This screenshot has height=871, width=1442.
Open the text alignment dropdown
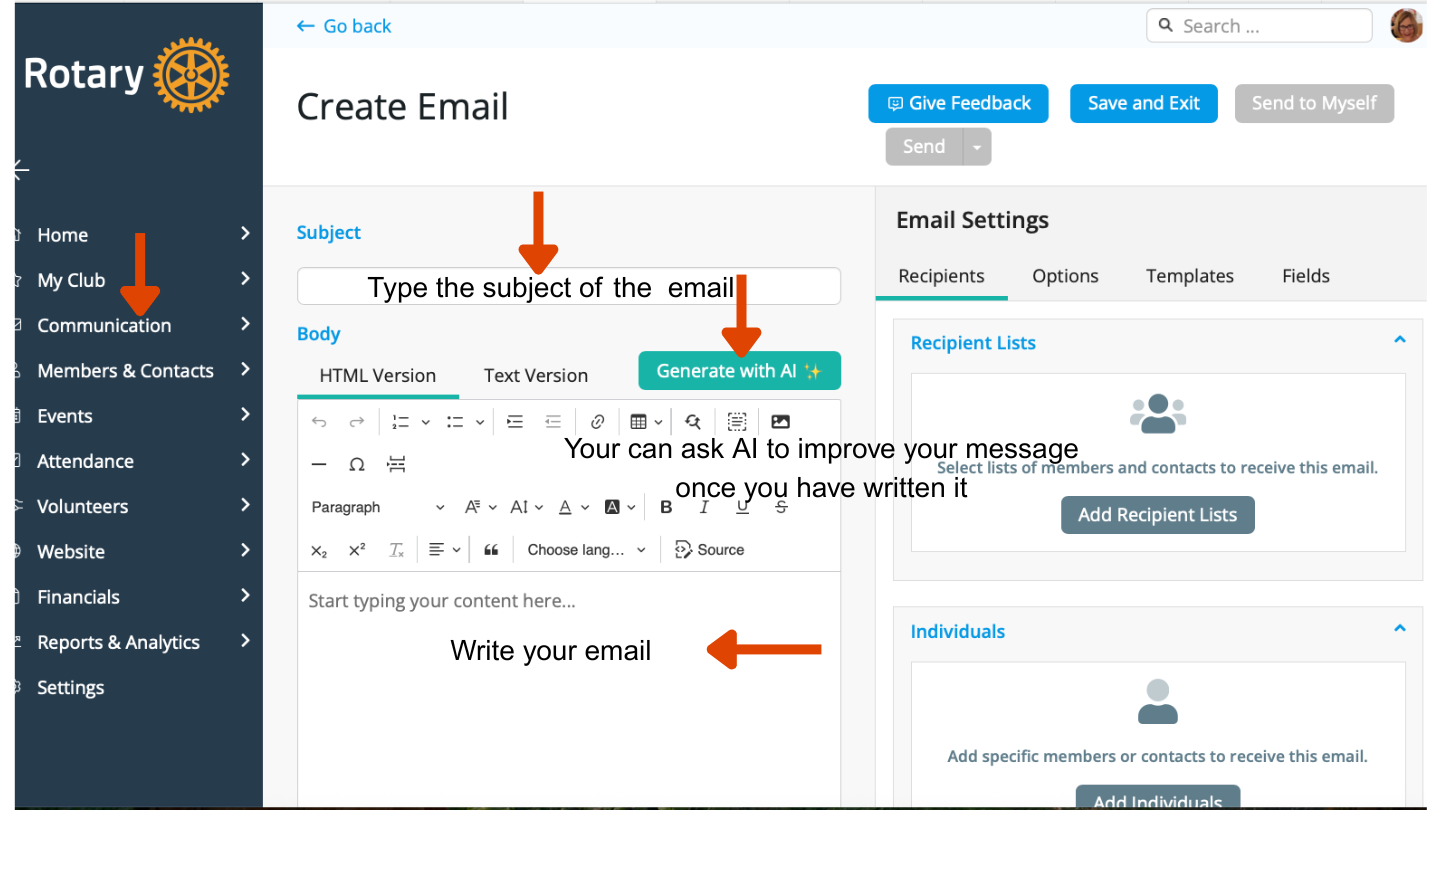tap(444, 550)
